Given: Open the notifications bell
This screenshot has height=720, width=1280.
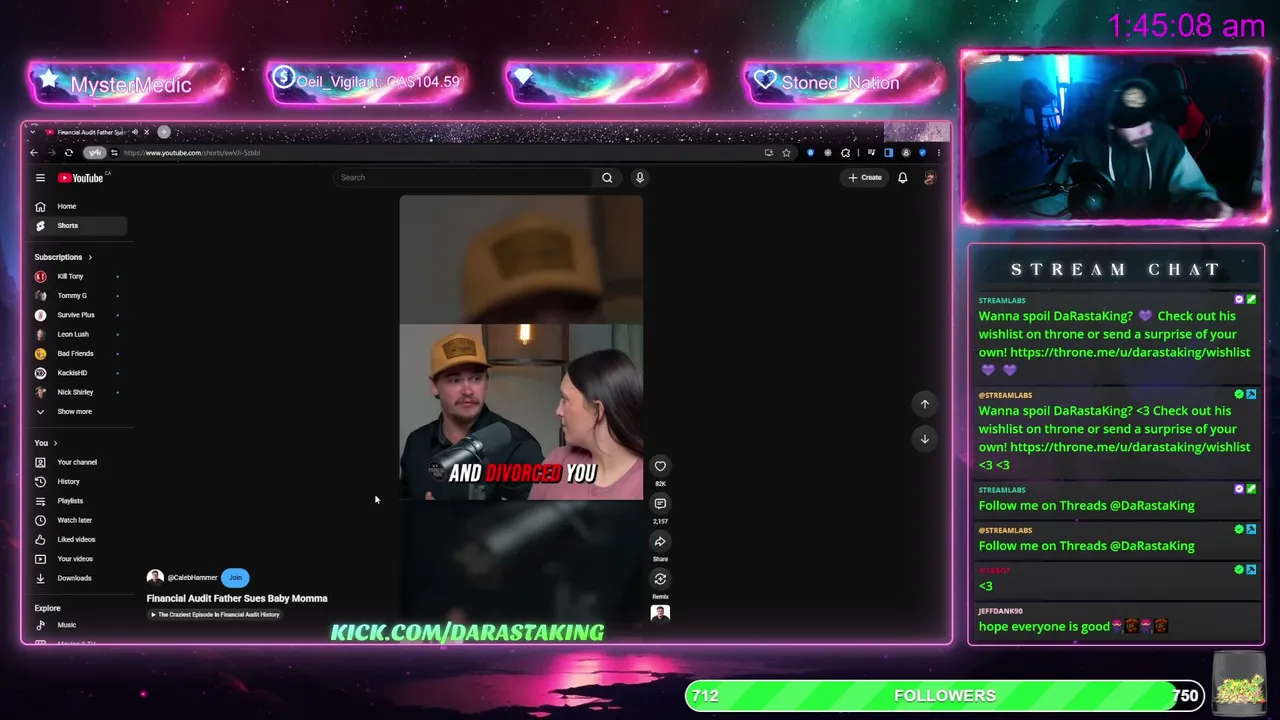Looking at the screenshot, I should click(902, 178).
